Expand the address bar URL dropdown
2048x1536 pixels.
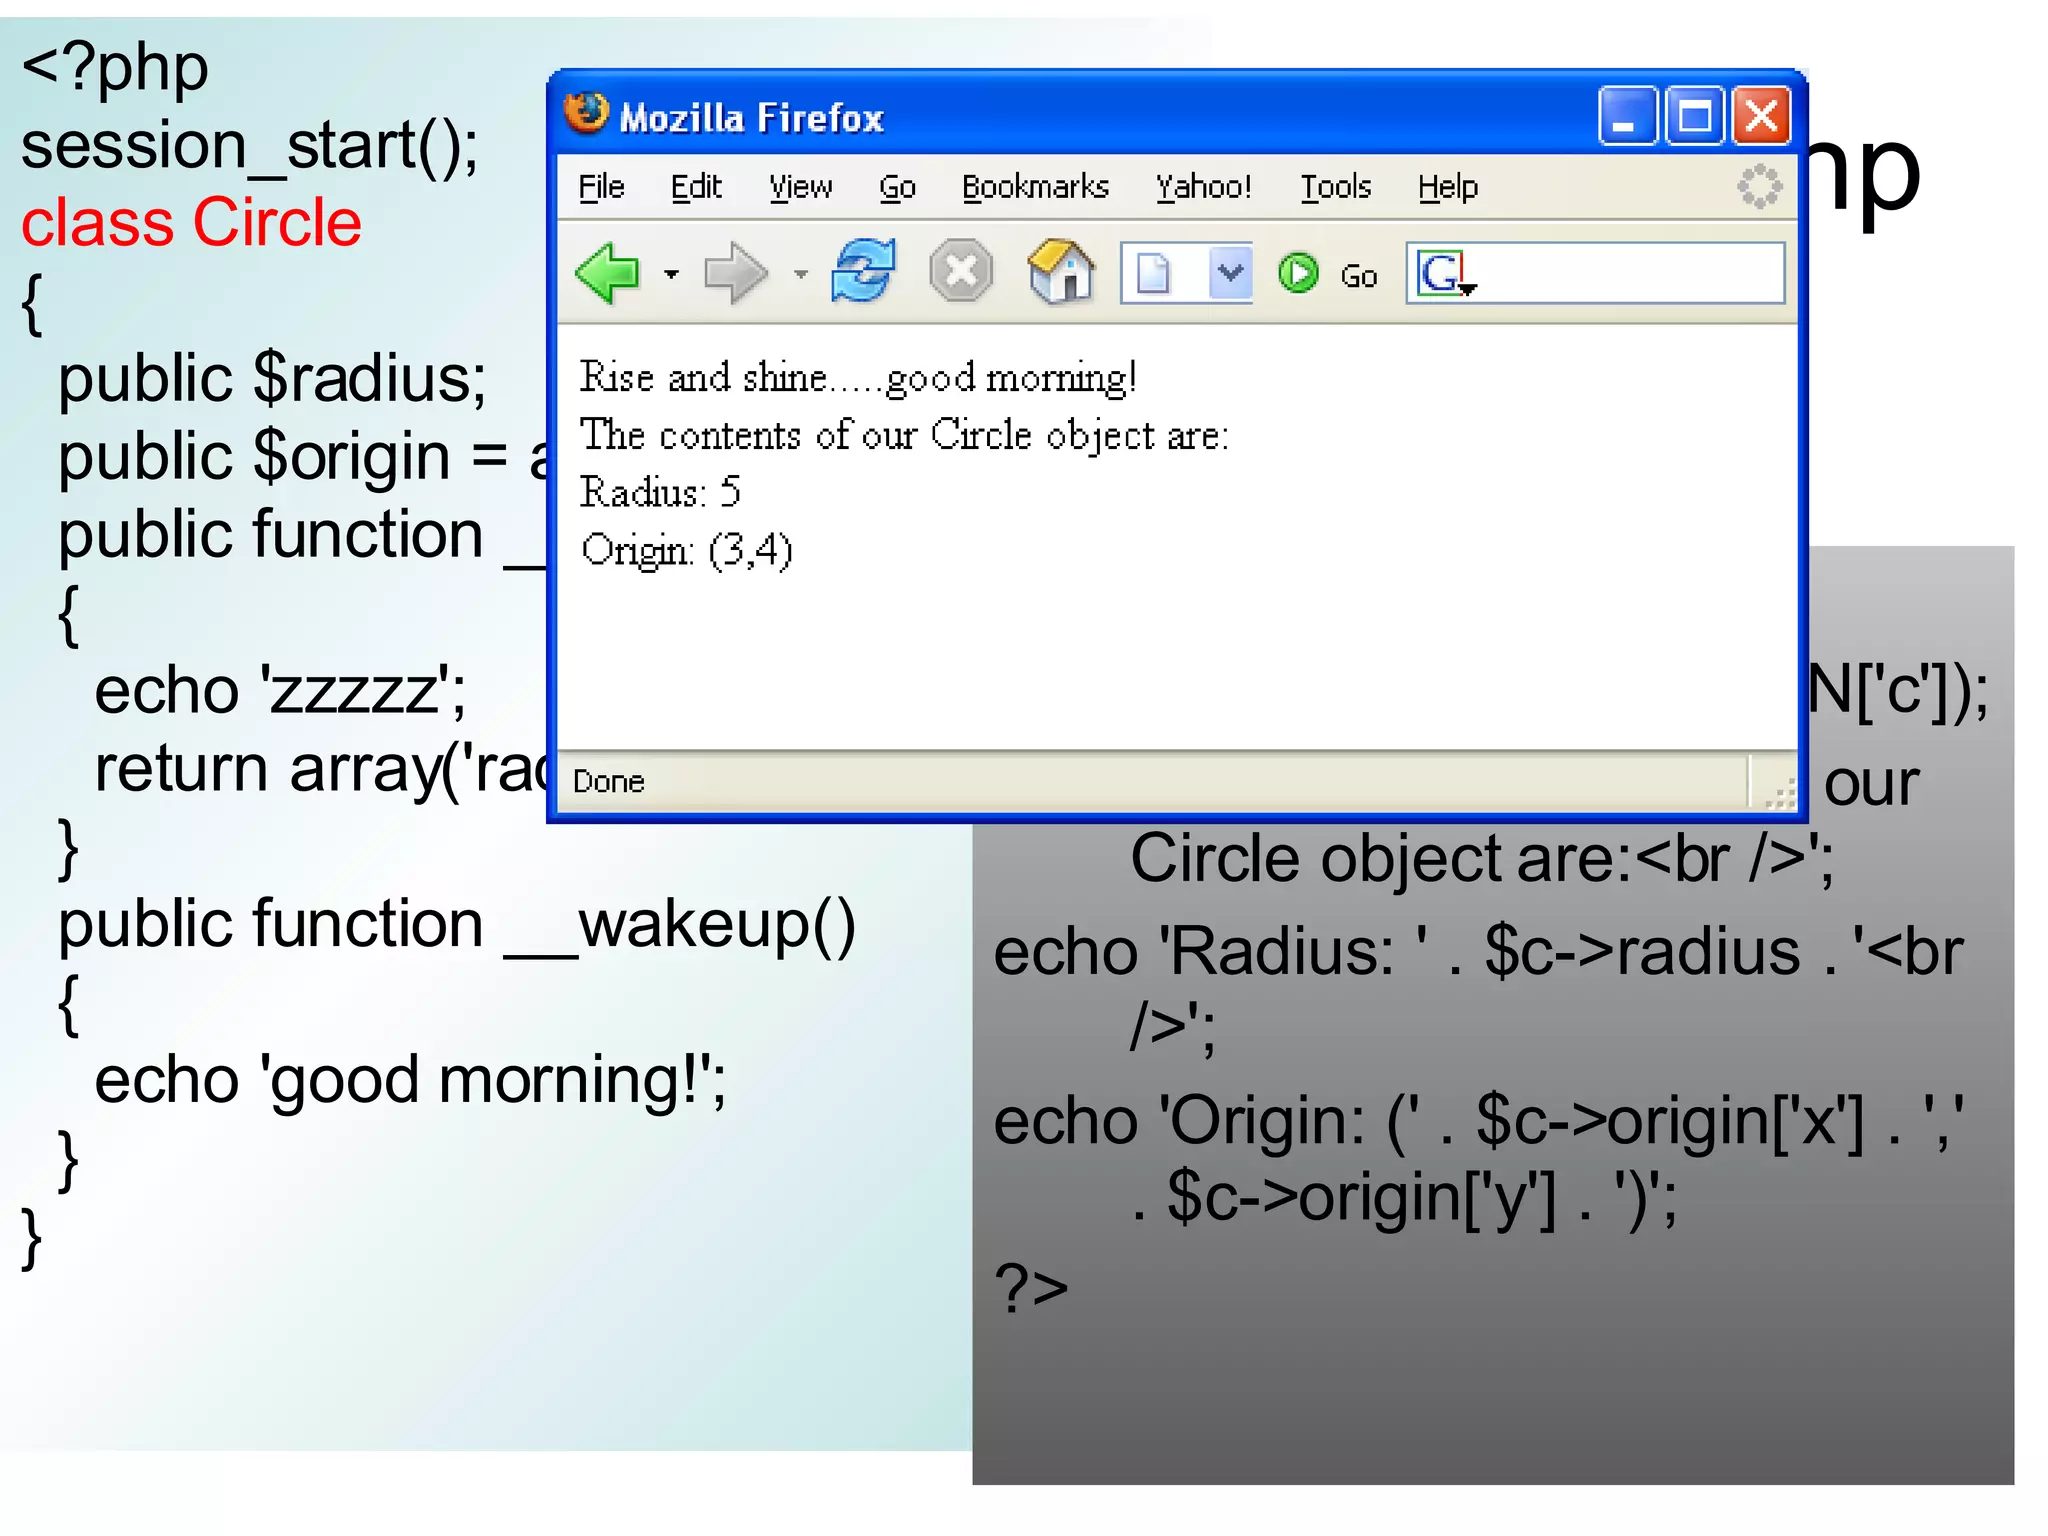tap(1230, 272)
